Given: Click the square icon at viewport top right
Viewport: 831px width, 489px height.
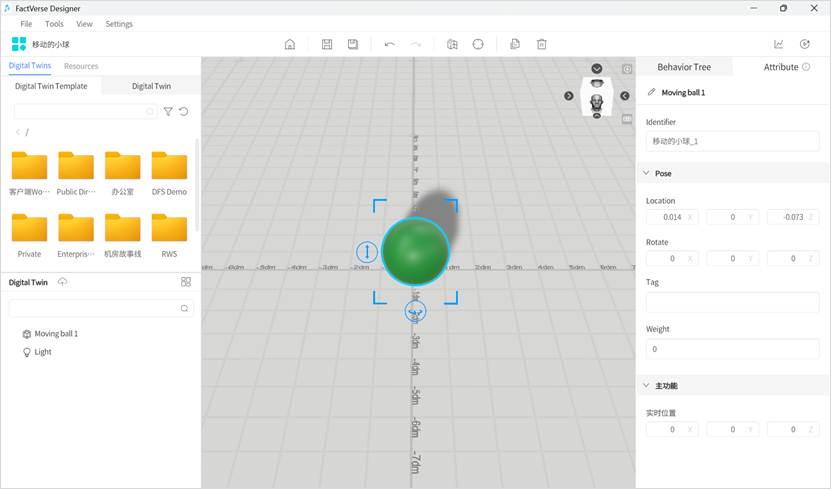Looking at the screenshot, I should [627, 69].
